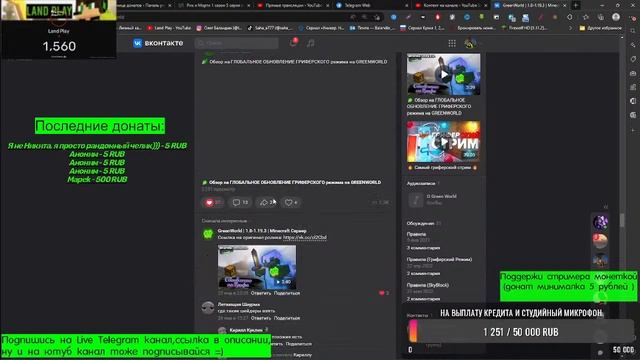Screen dimensions: 640x360
Task: Switch to the Telegram Web browser tab
Action: pyautogui.click(x=371, y=6)
